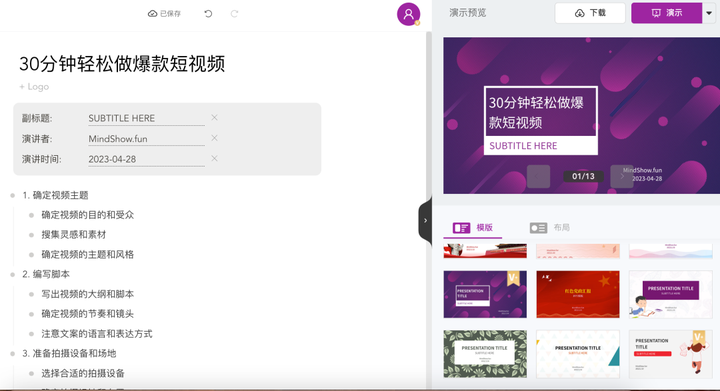720x391 pixels.
Task: Click the Add Logo link
Action: [x=34, y=87]
